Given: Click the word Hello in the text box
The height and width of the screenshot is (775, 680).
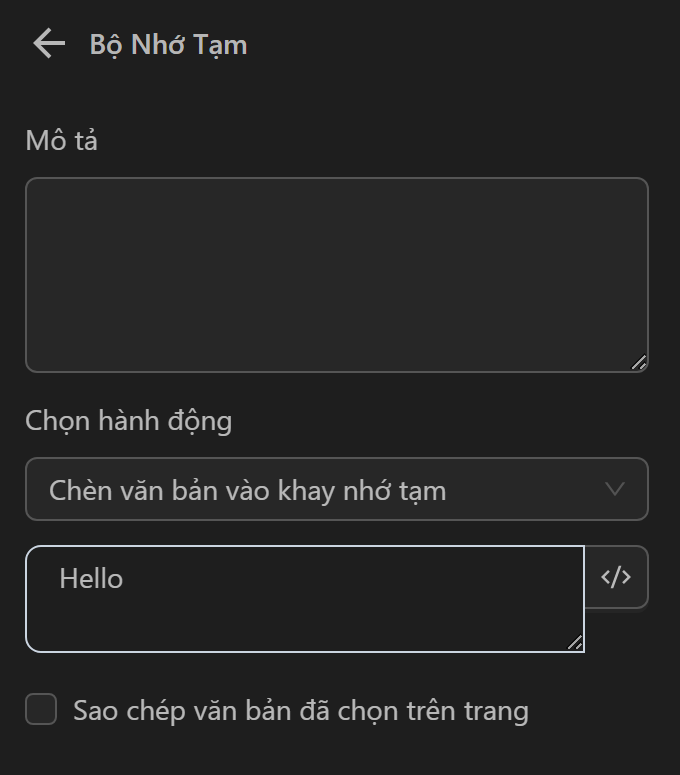Looking at the screenshot, I should tap(91, 578).
